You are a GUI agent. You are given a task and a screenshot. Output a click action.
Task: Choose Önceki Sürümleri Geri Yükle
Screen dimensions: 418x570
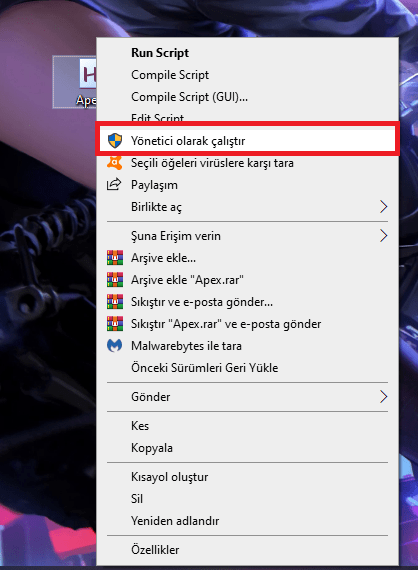click(247, 368)
